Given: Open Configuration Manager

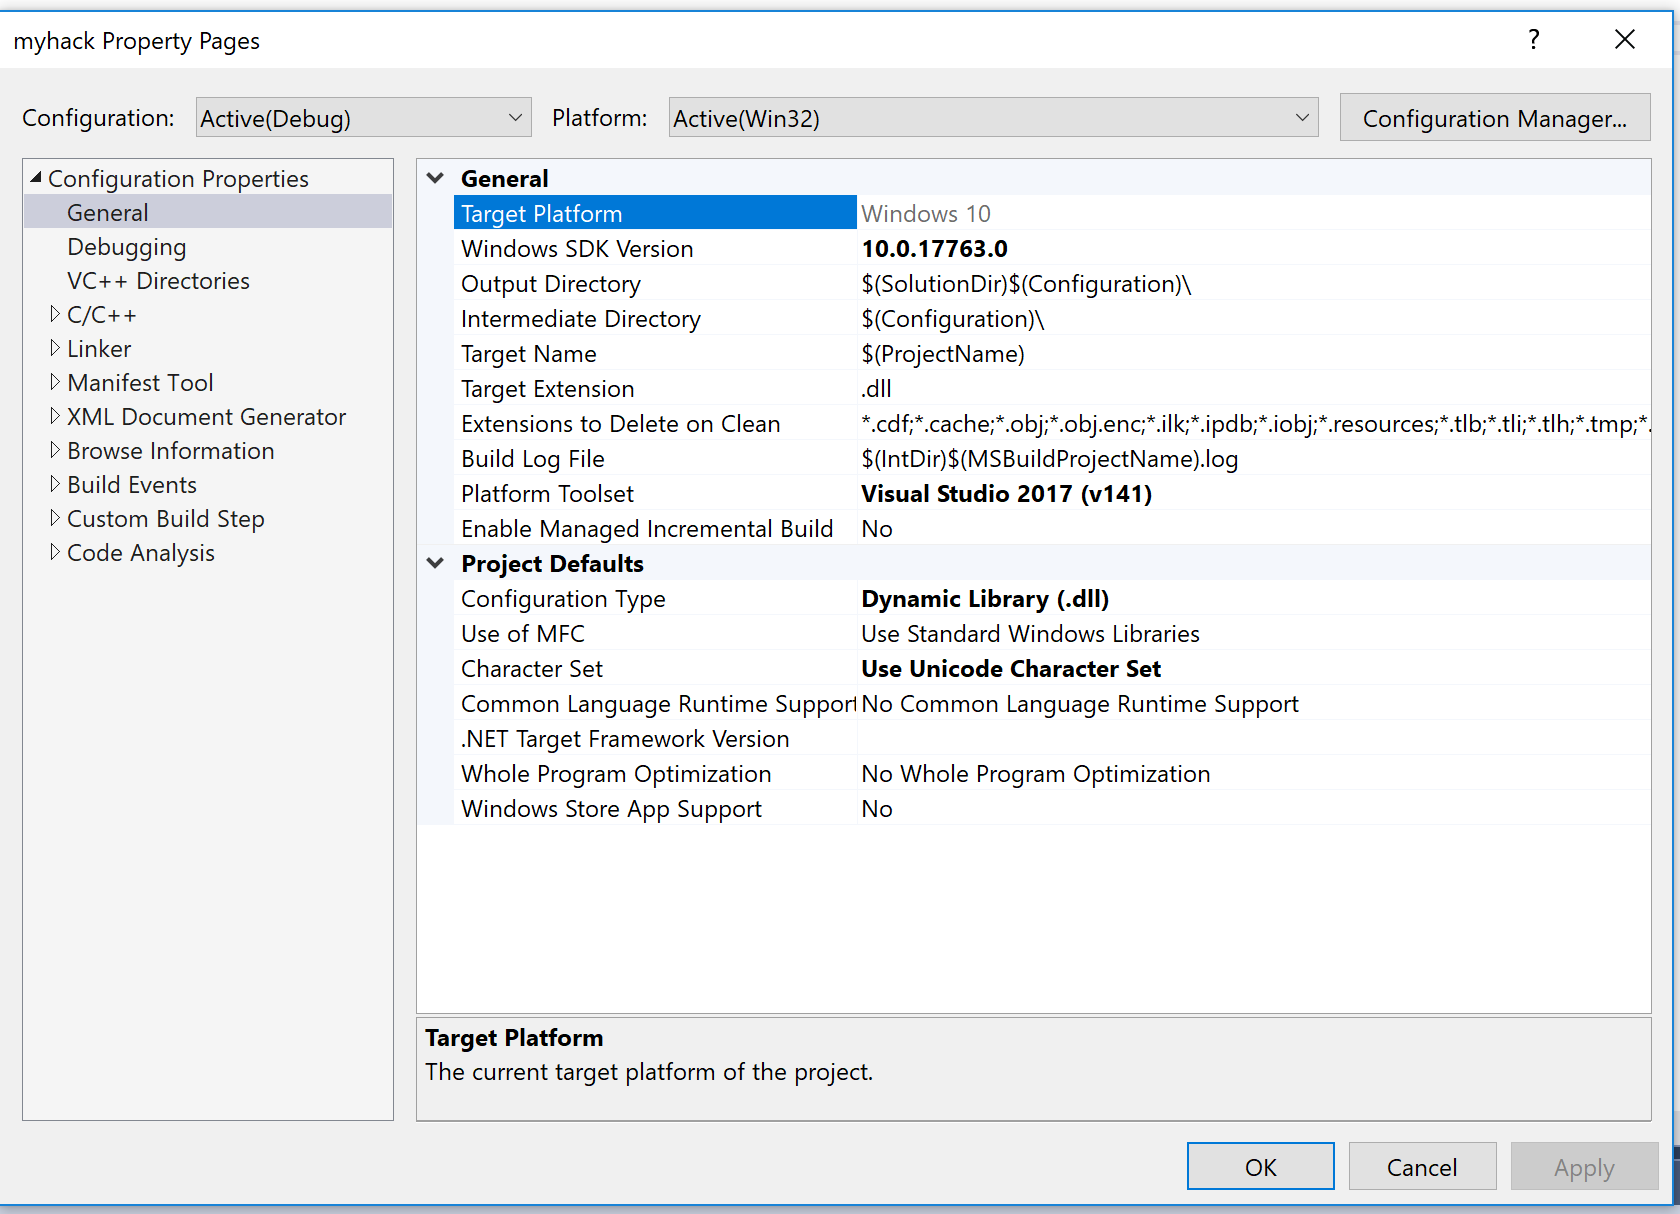Looking at the screenshot, I should pyautogui.click(x=1494, y=118).
